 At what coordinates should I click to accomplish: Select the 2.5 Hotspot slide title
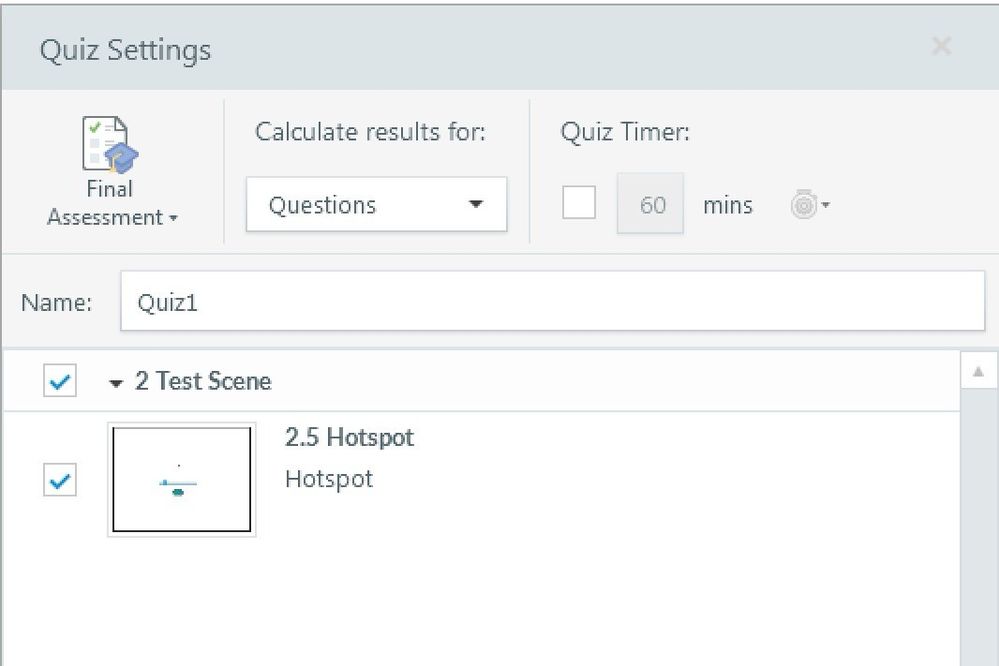tap(349, 438)
